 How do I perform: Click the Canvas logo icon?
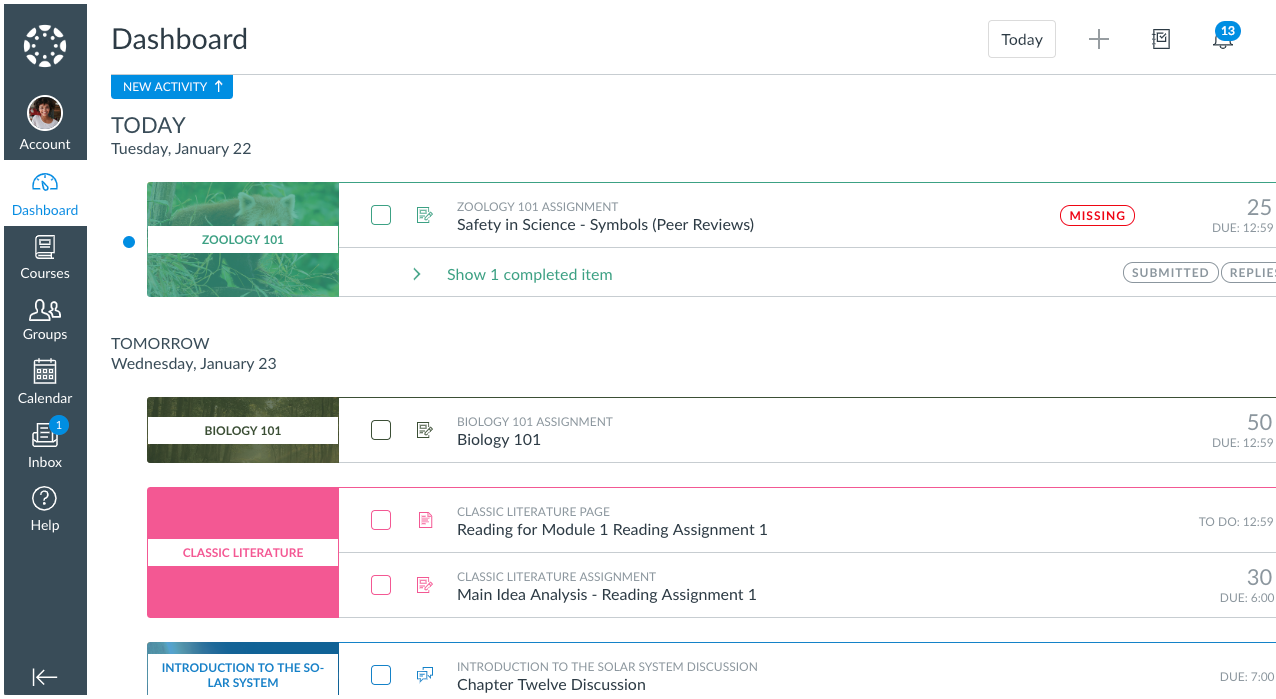(45, 46)
